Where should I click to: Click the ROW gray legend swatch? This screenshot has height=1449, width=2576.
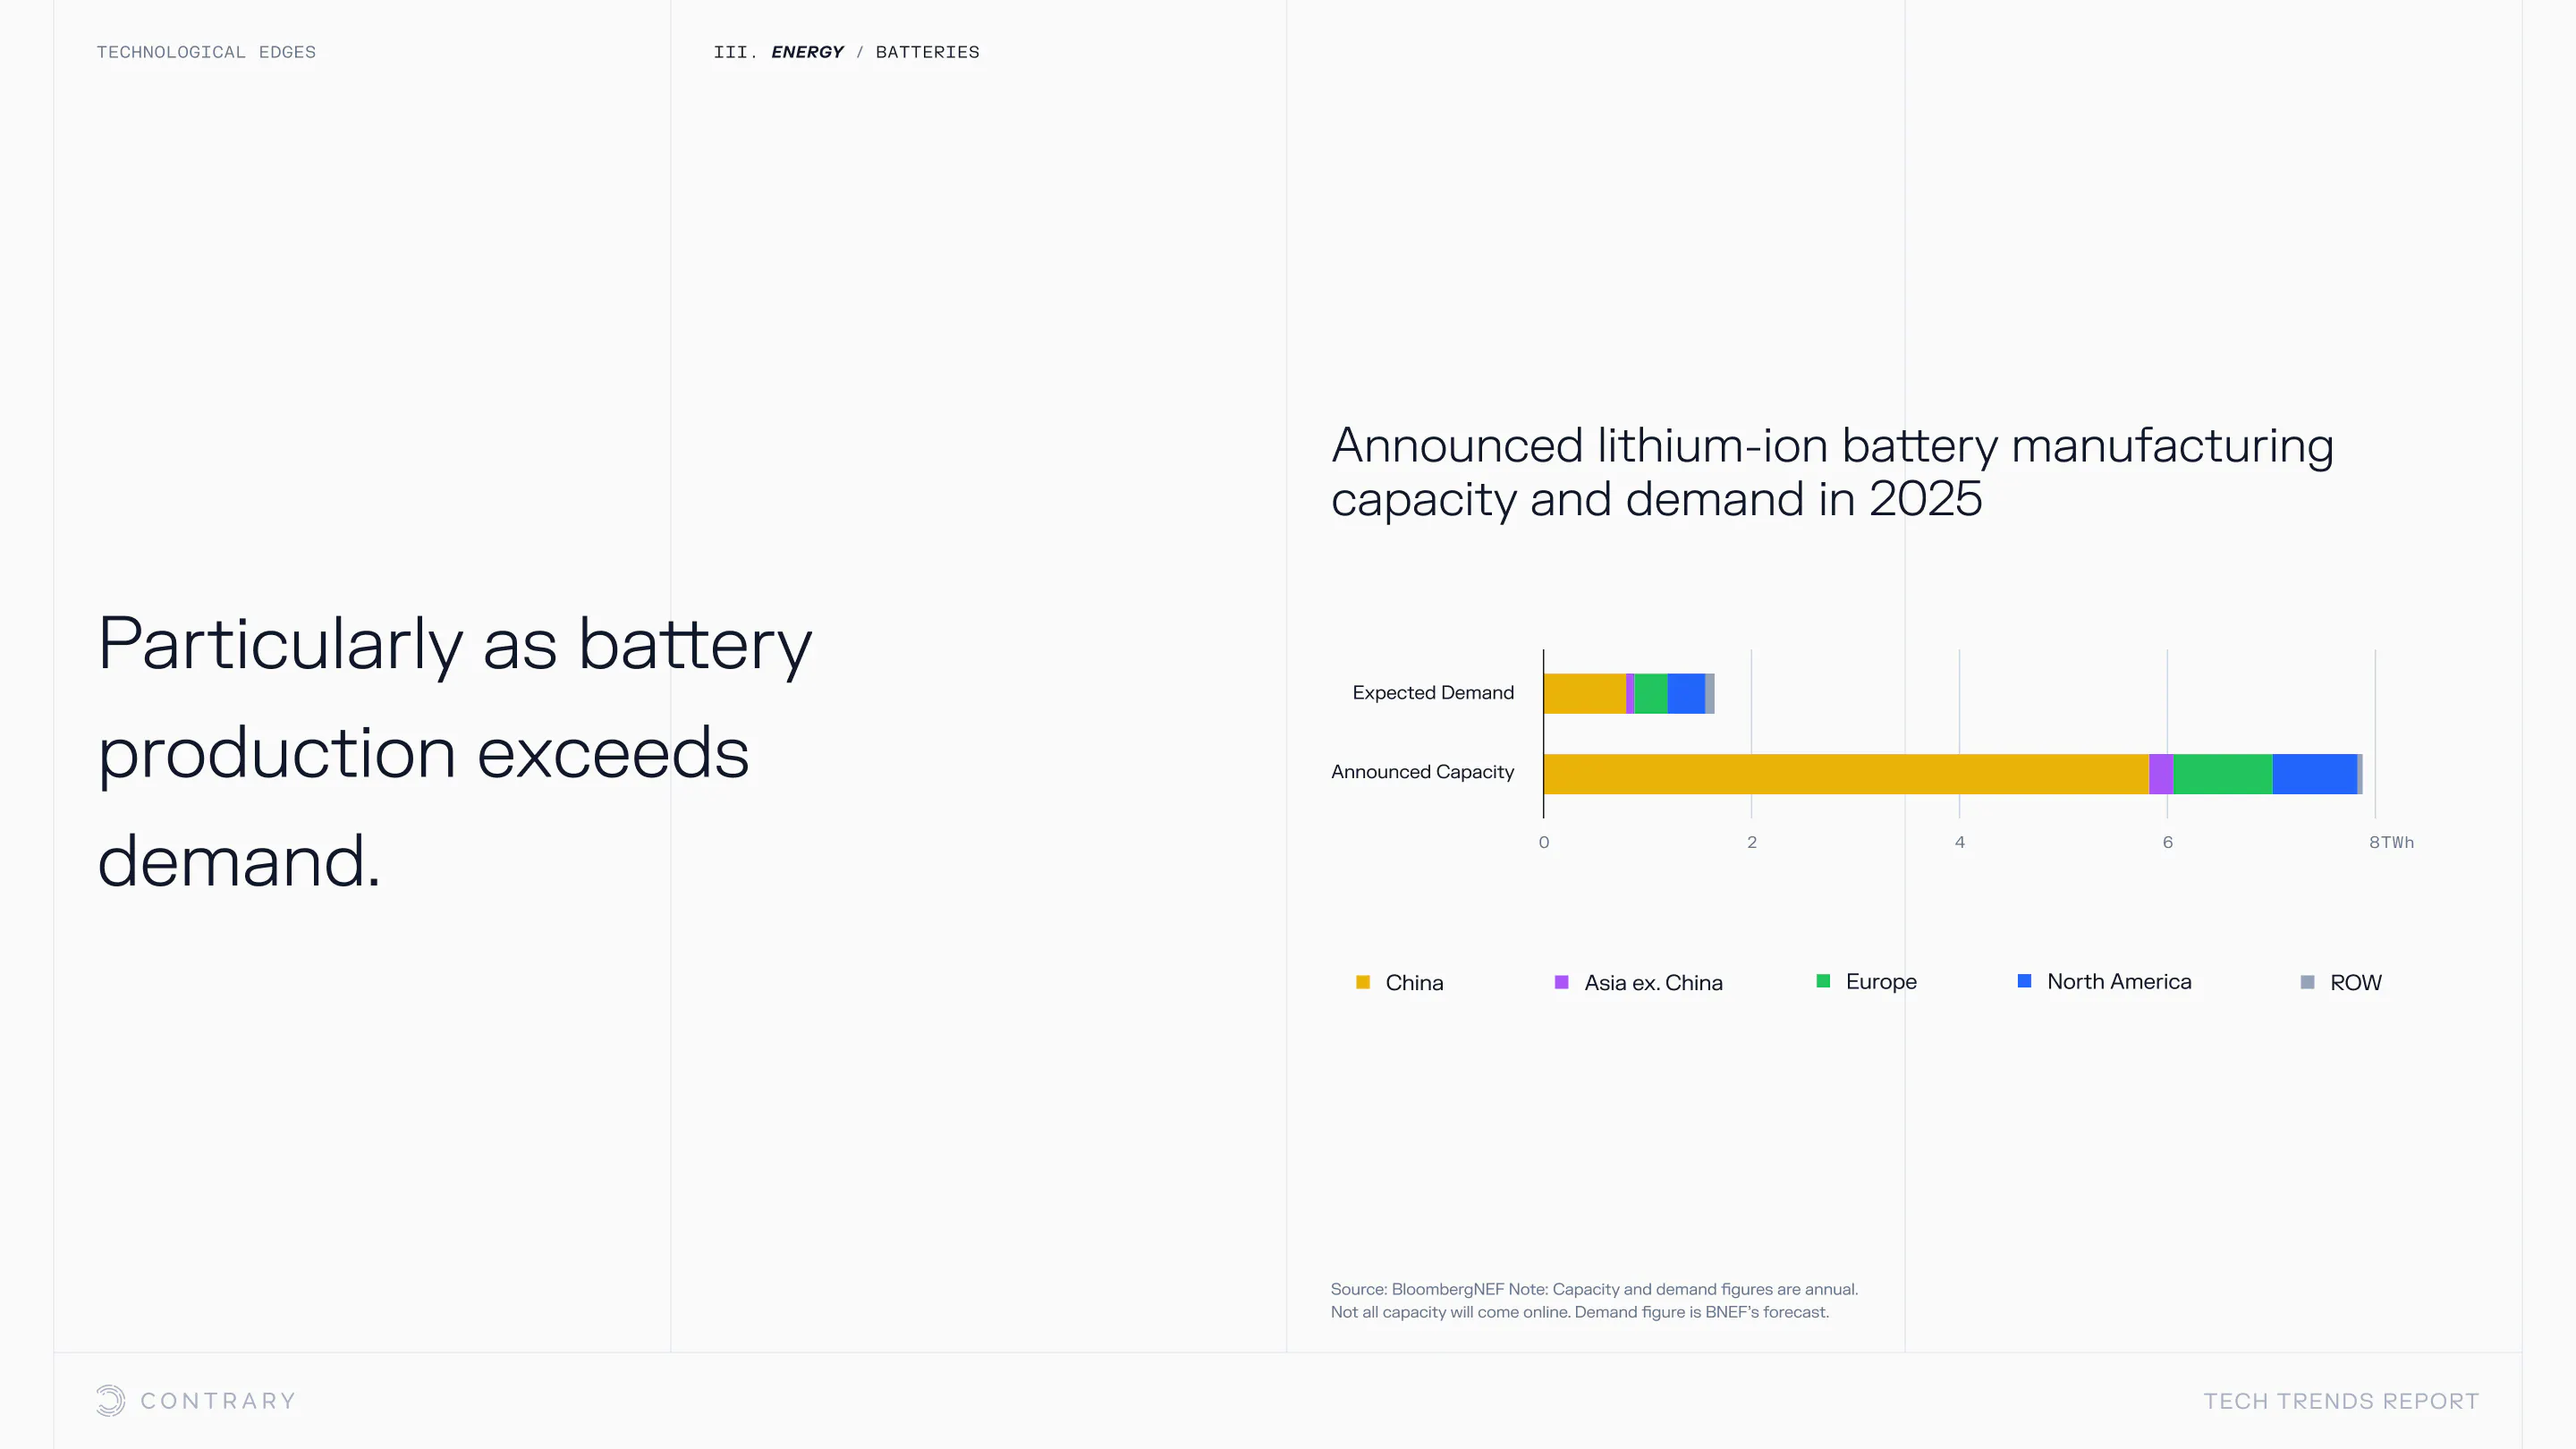coord(2307,982)
